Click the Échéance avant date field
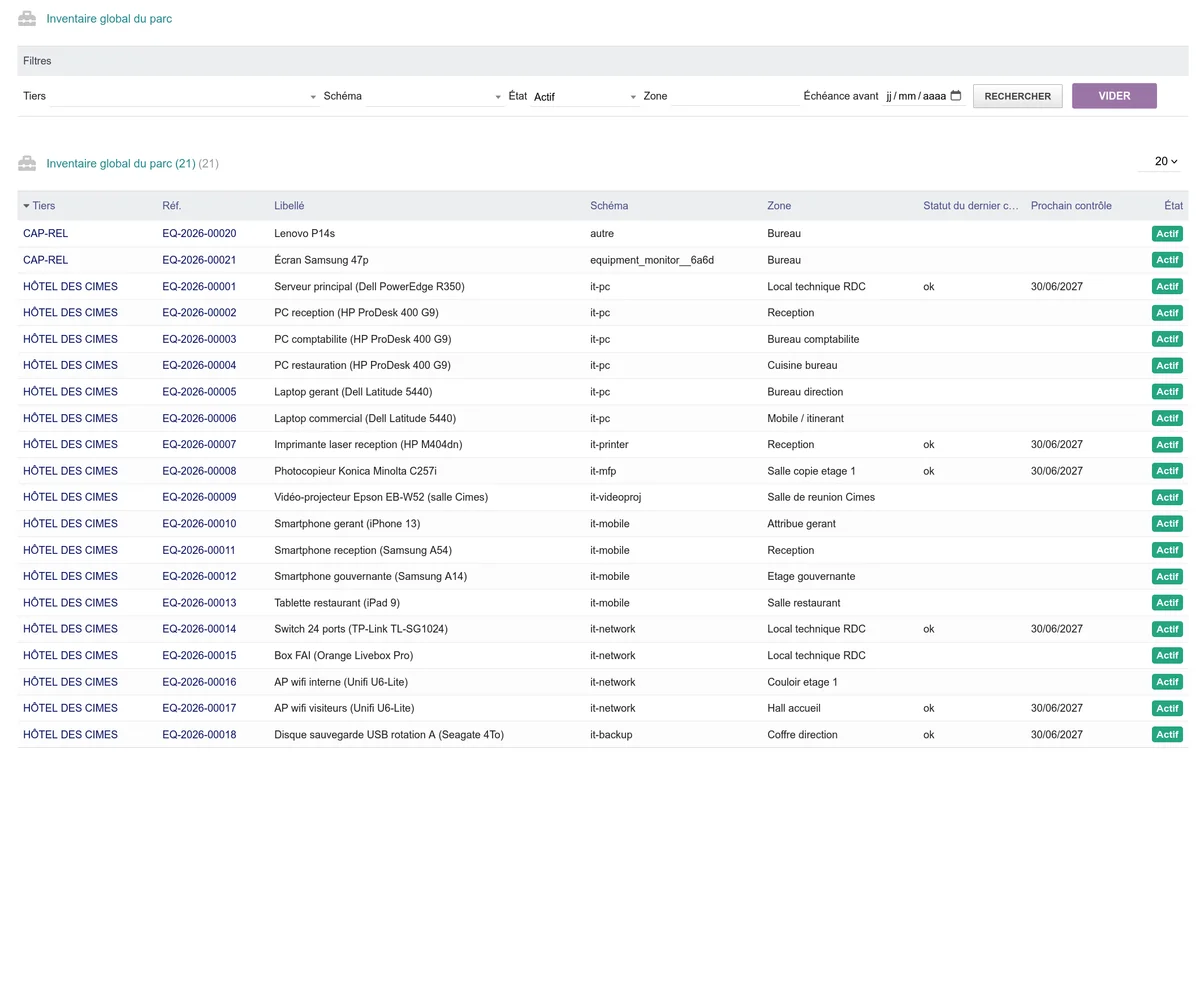Image resolution: width=1200 pixels, height=985 pixels. pos(923,96)
